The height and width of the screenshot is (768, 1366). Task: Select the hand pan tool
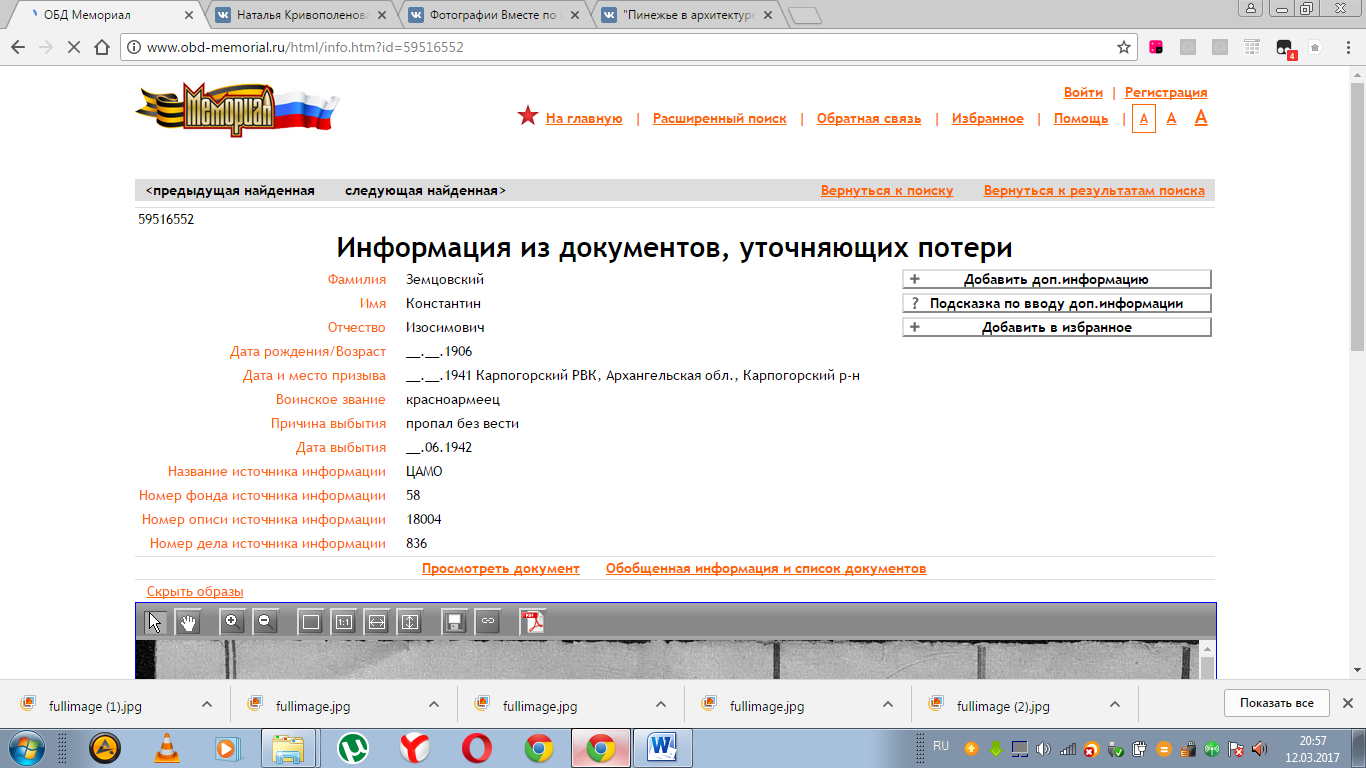point(189,622)
